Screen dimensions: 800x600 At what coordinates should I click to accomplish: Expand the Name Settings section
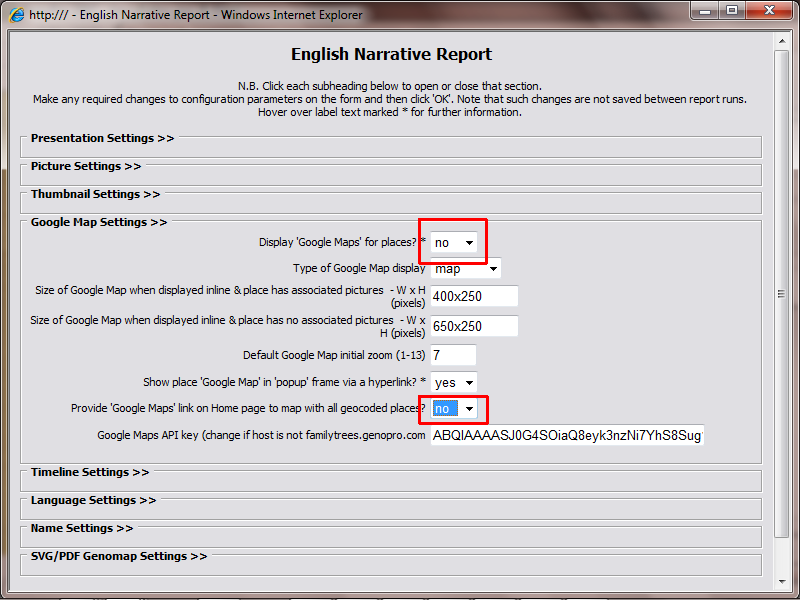click(82, 528)
